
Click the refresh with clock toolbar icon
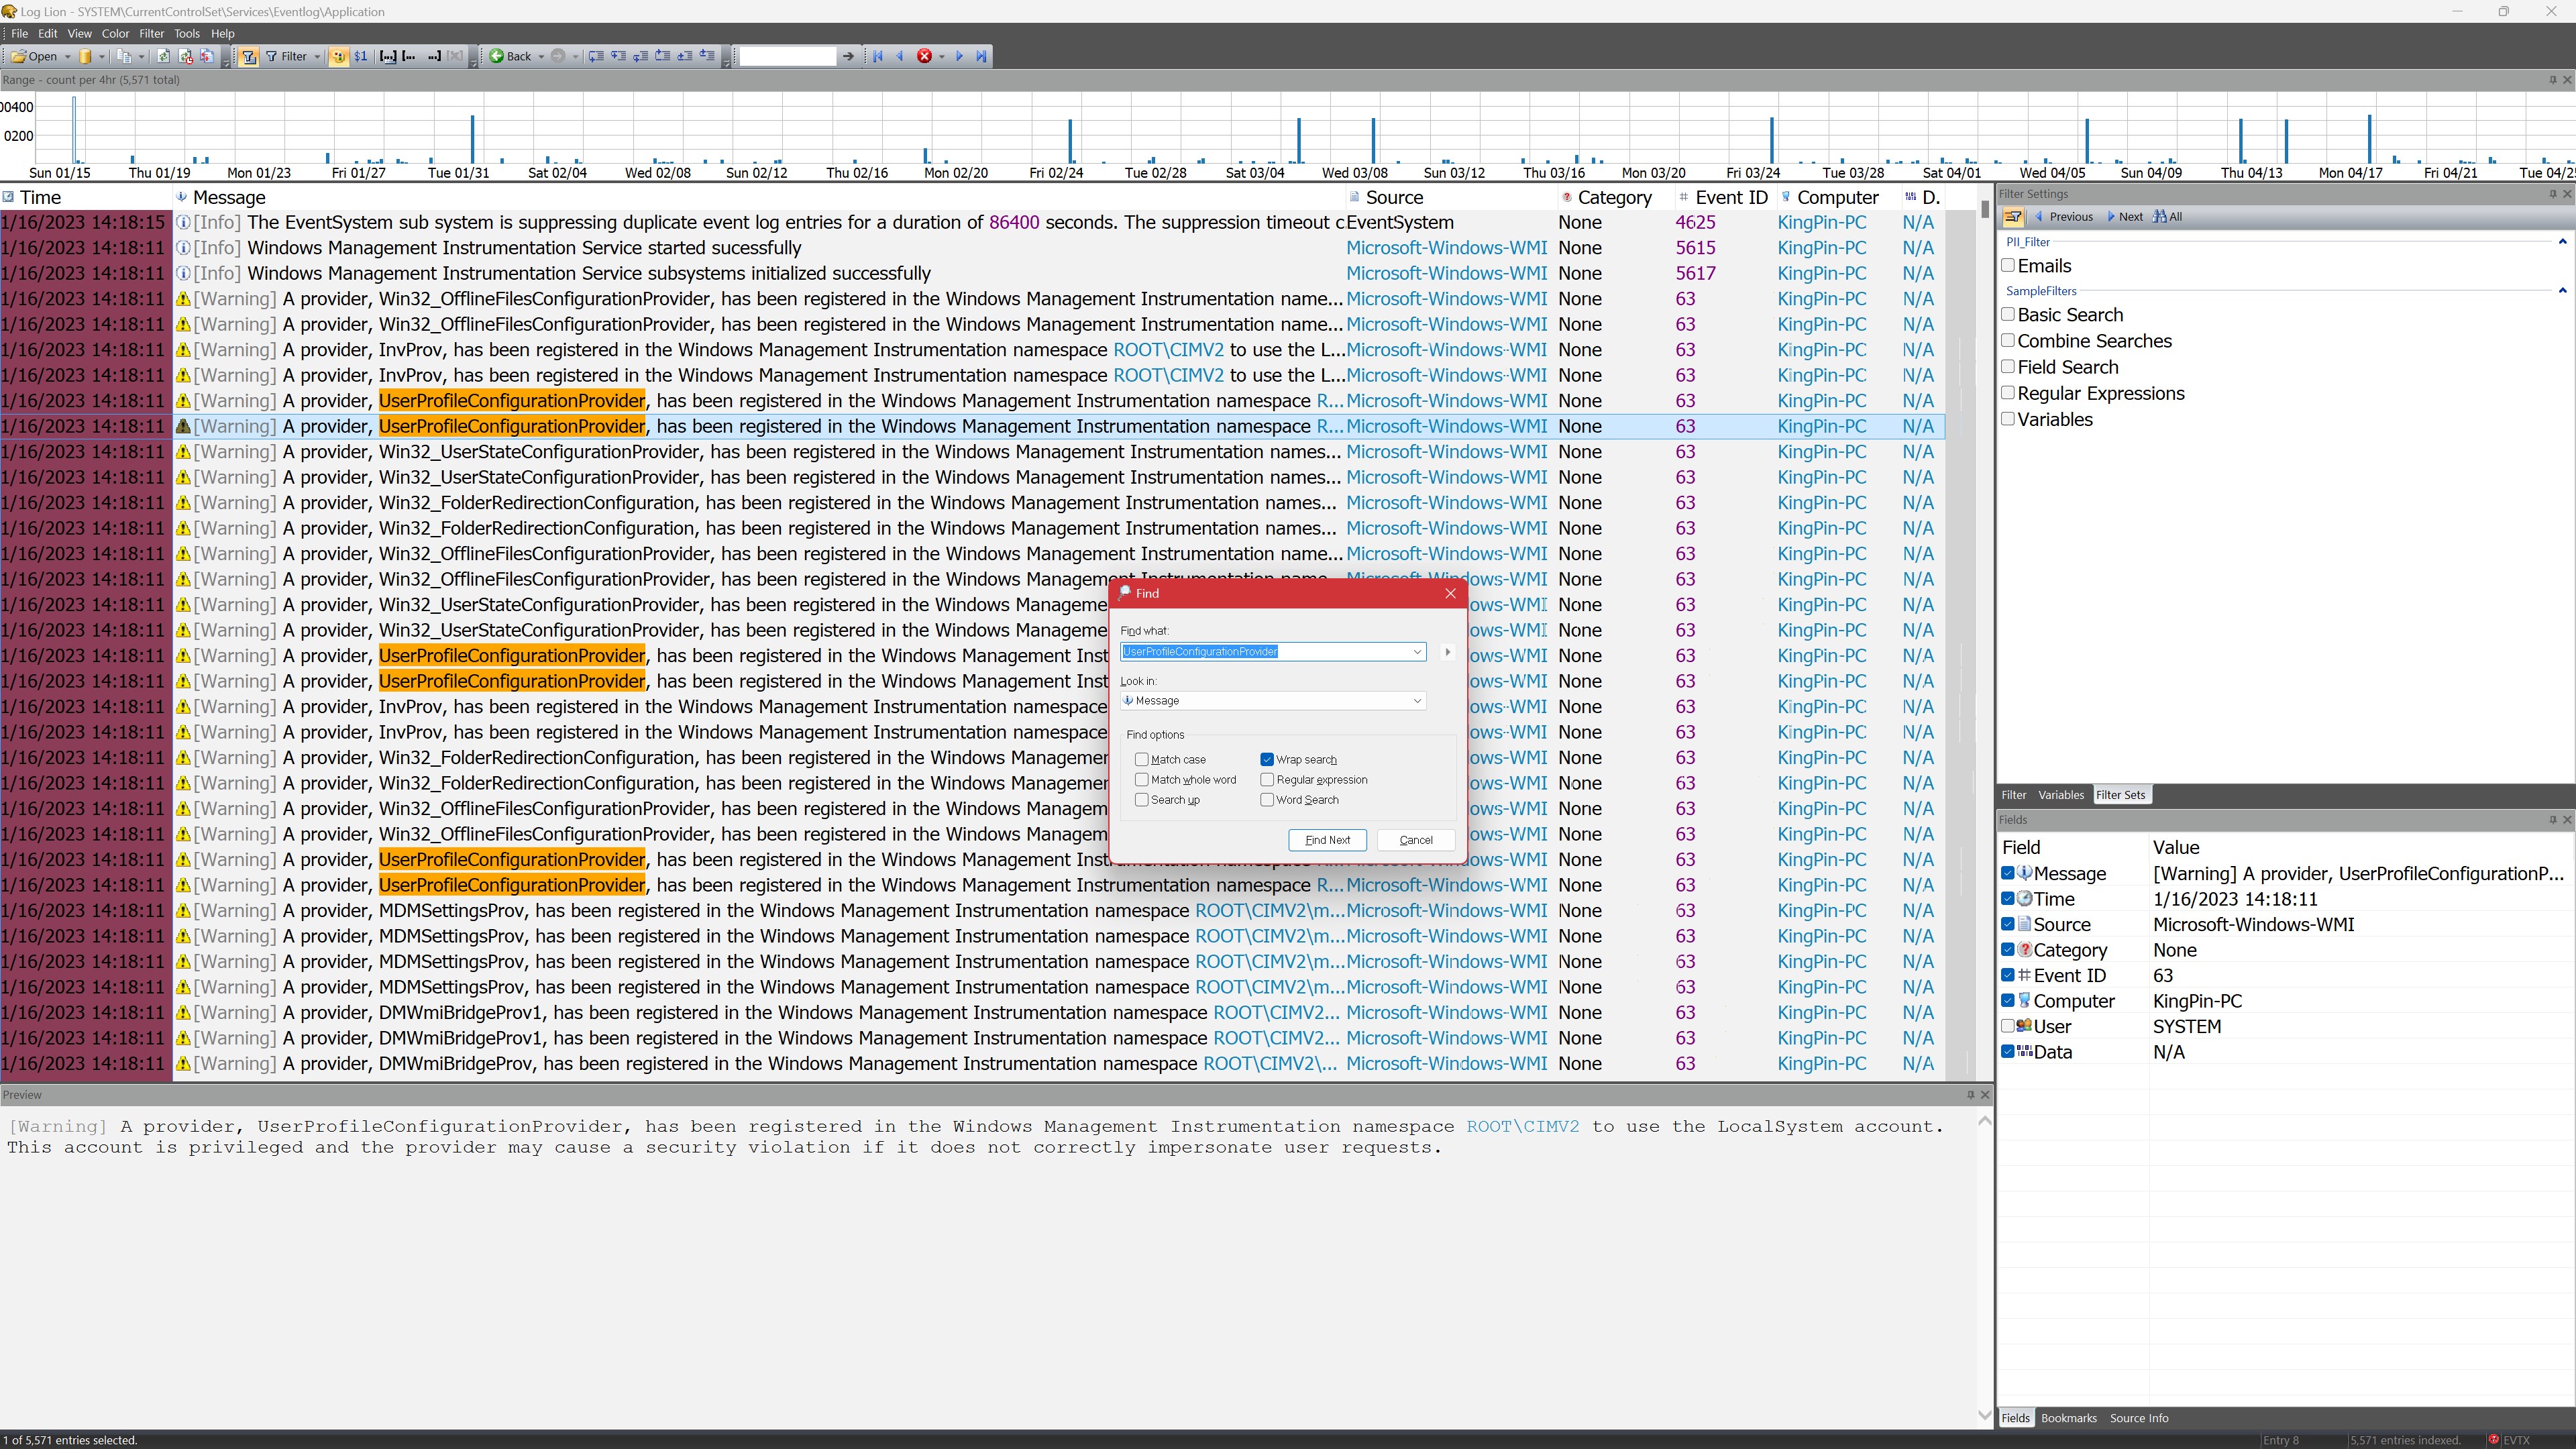pyautogui.click(x=185, y=56)
